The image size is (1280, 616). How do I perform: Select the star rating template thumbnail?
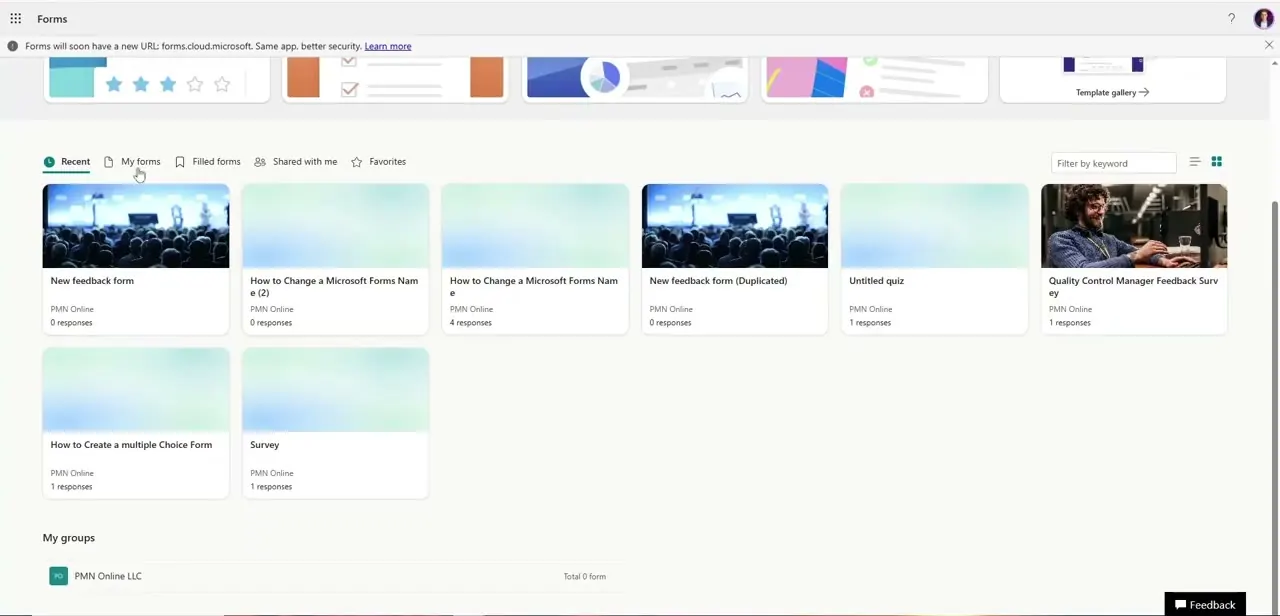157,79
